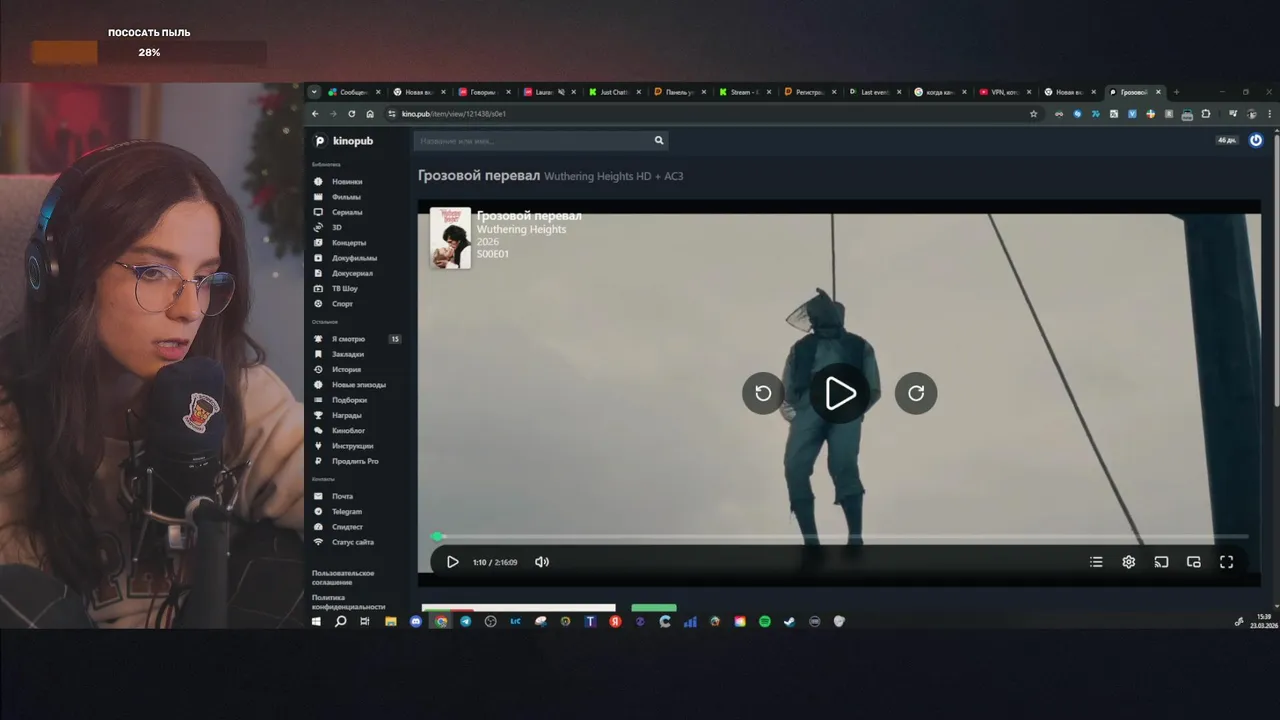Select Докусериал in the sidebar
Screen dimensions: 1280x720
[x=354, y=273]
